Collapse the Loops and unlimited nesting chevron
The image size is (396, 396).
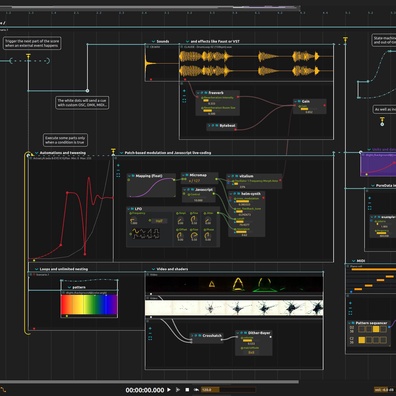pyautogui.click(x=37, y=269)
